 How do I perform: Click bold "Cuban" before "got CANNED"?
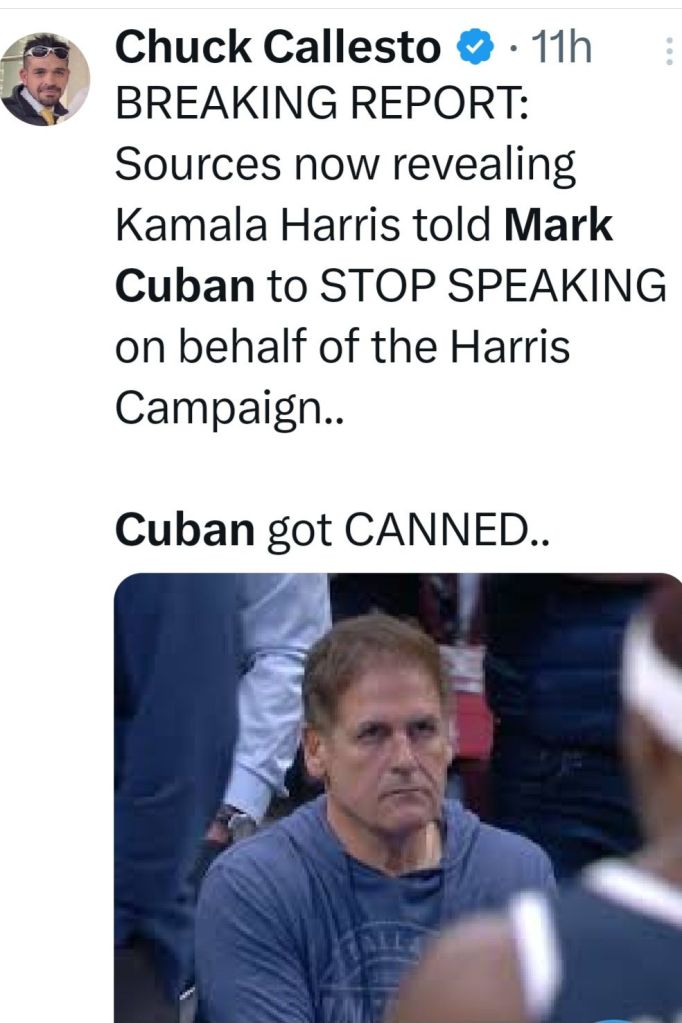click(x=185, y=531)
